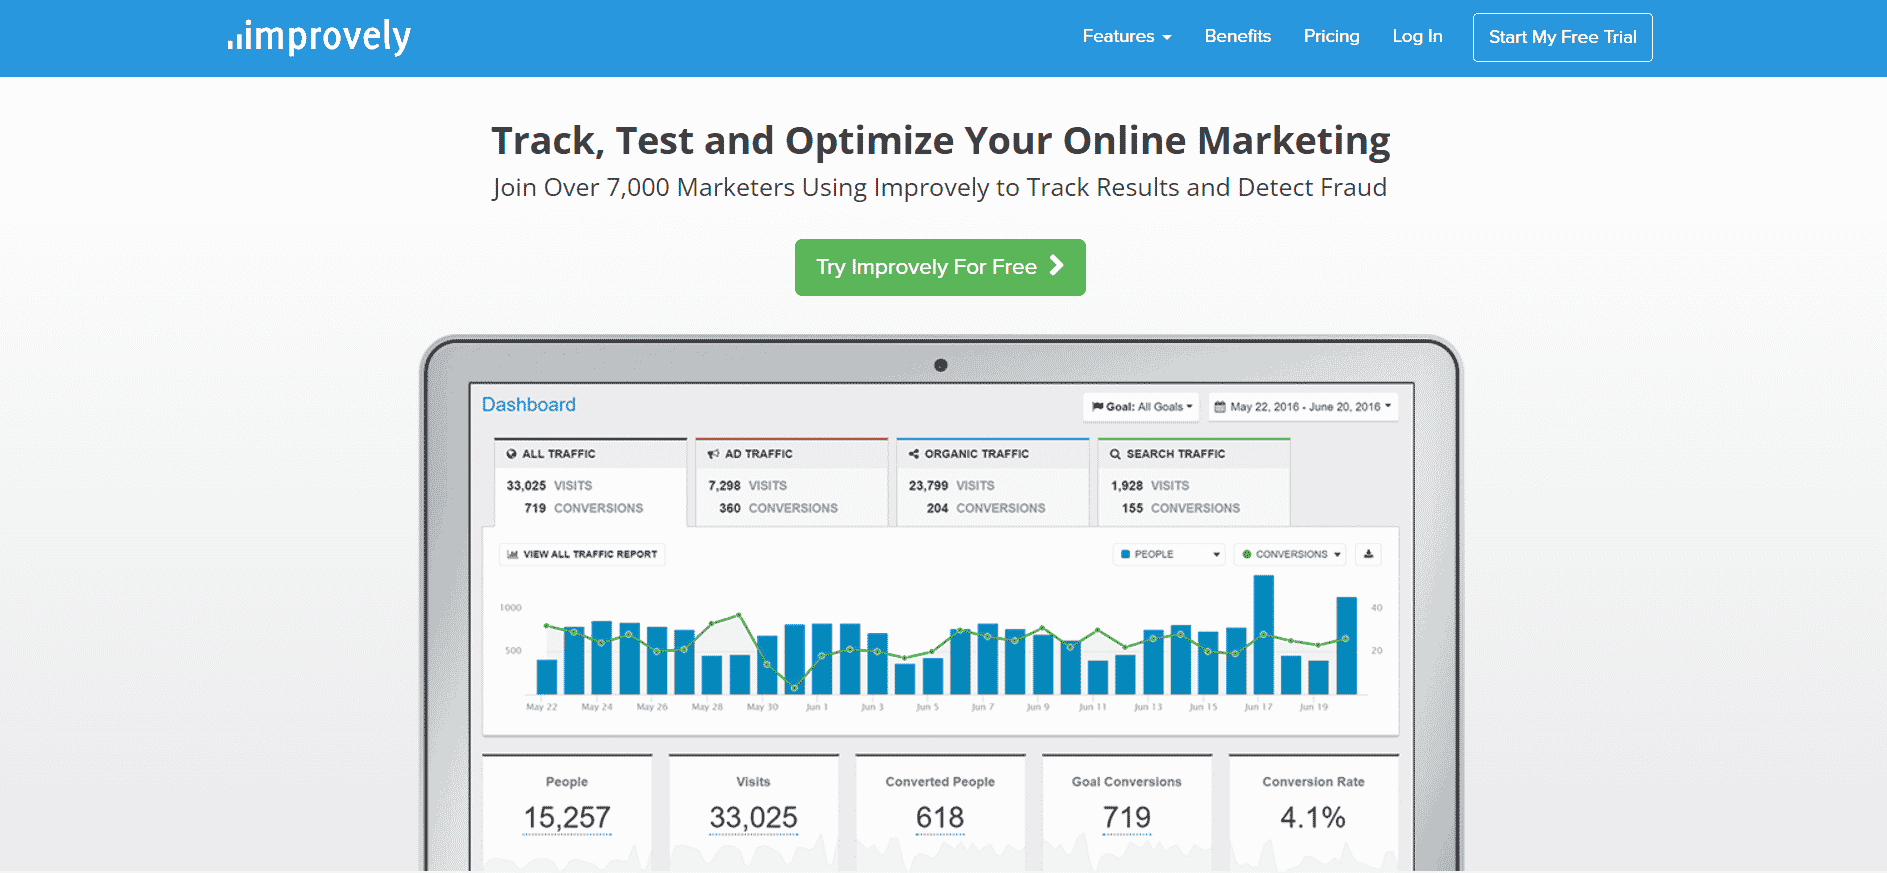
Task: Select the Search Traffic tab
Action: [x=1194, y=482]
